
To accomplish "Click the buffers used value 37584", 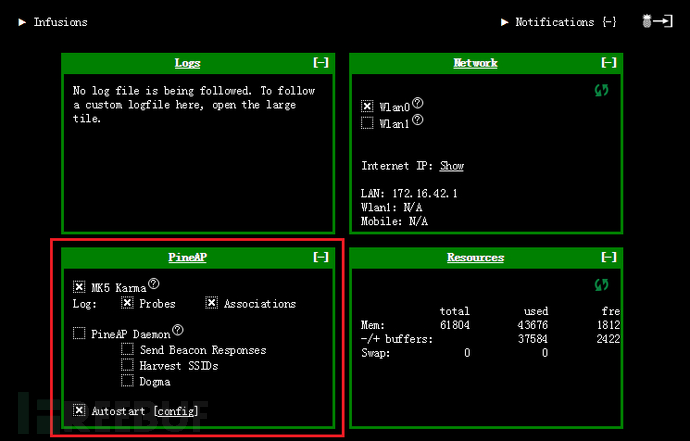I will tap(533, 339).
